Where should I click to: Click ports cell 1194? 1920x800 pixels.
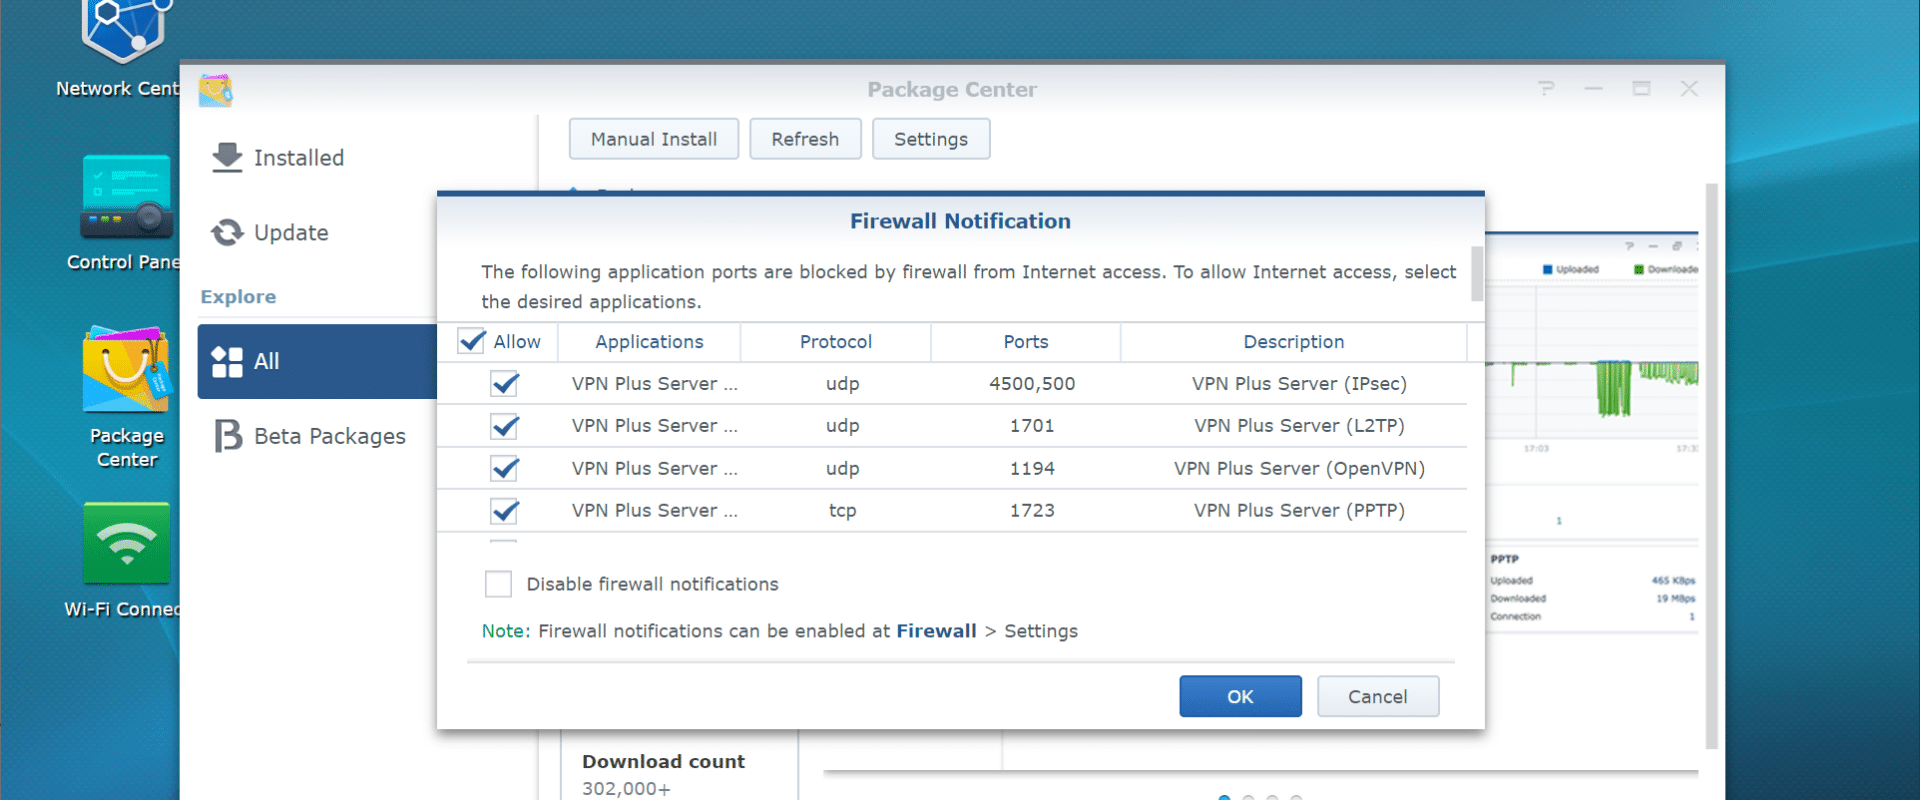click(1032, 469)
